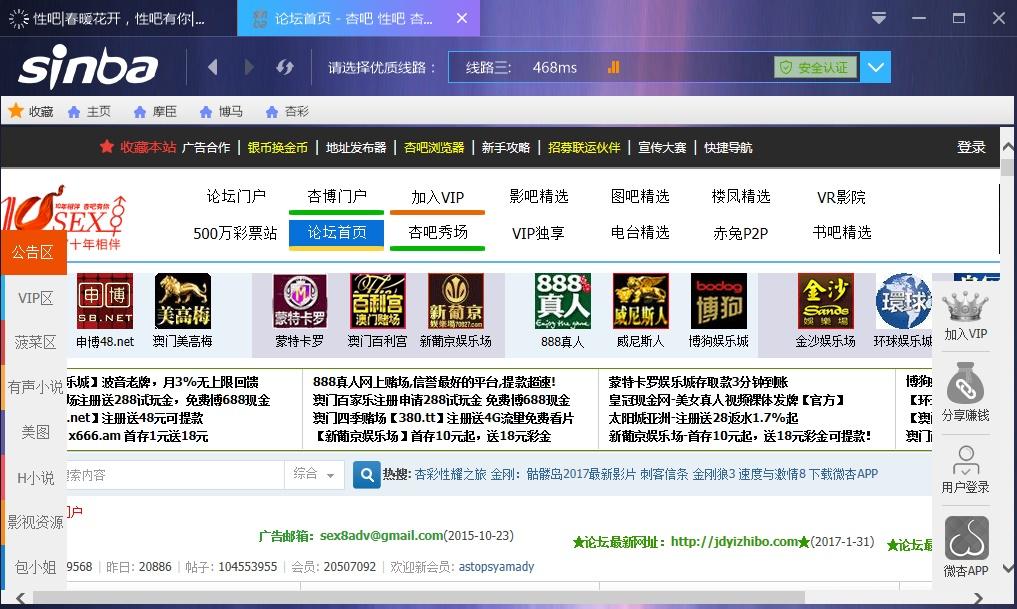This screenshot has width=1017, height=609.
Task: Open the 主页 bookmark
Action: click(x=90, y=112)
